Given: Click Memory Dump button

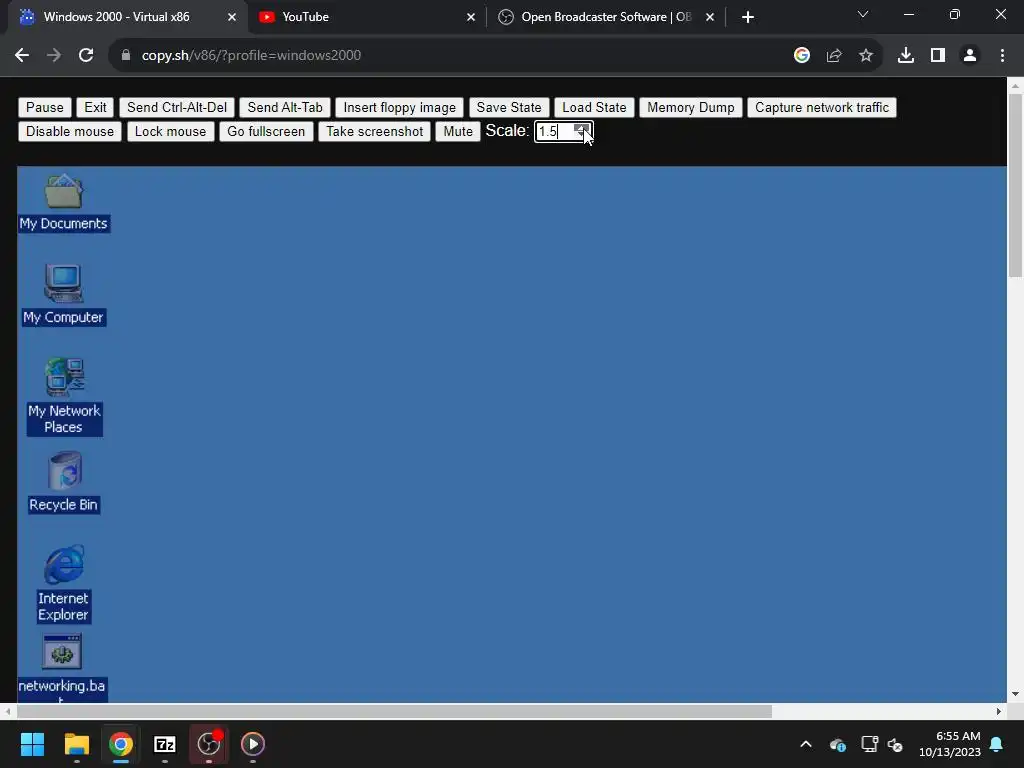Looking at the screenshot, I should [691, 107].
